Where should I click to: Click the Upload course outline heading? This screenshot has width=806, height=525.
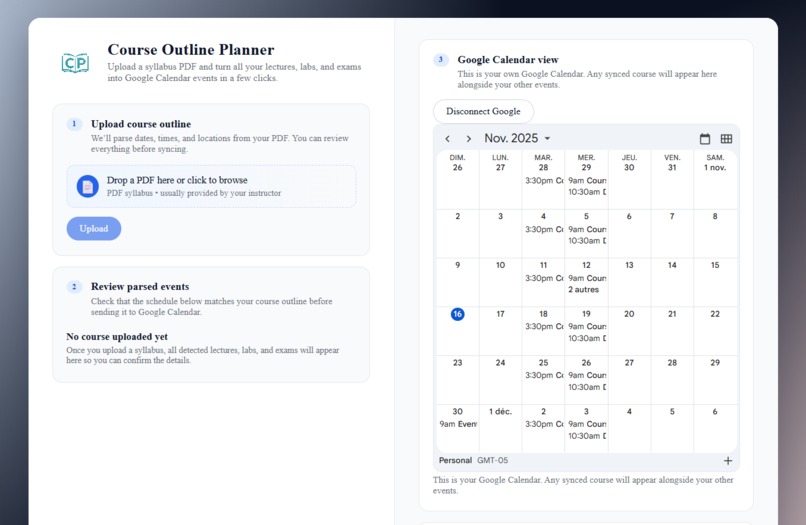click(x=141, y=124)
